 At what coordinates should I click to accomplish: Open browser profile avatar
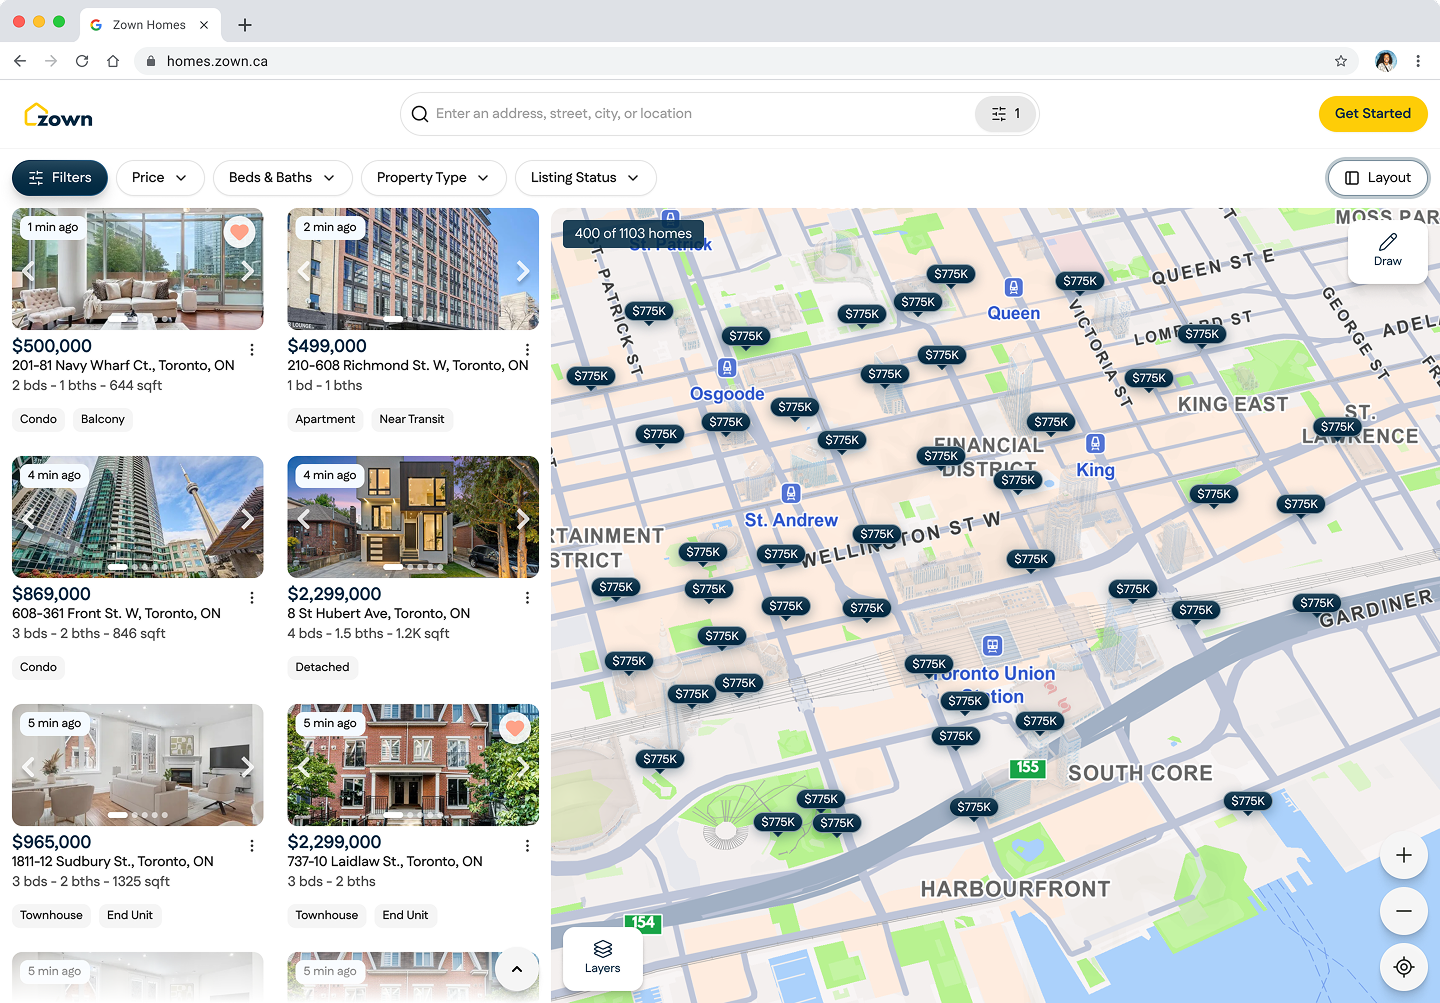click(1385, 61)
